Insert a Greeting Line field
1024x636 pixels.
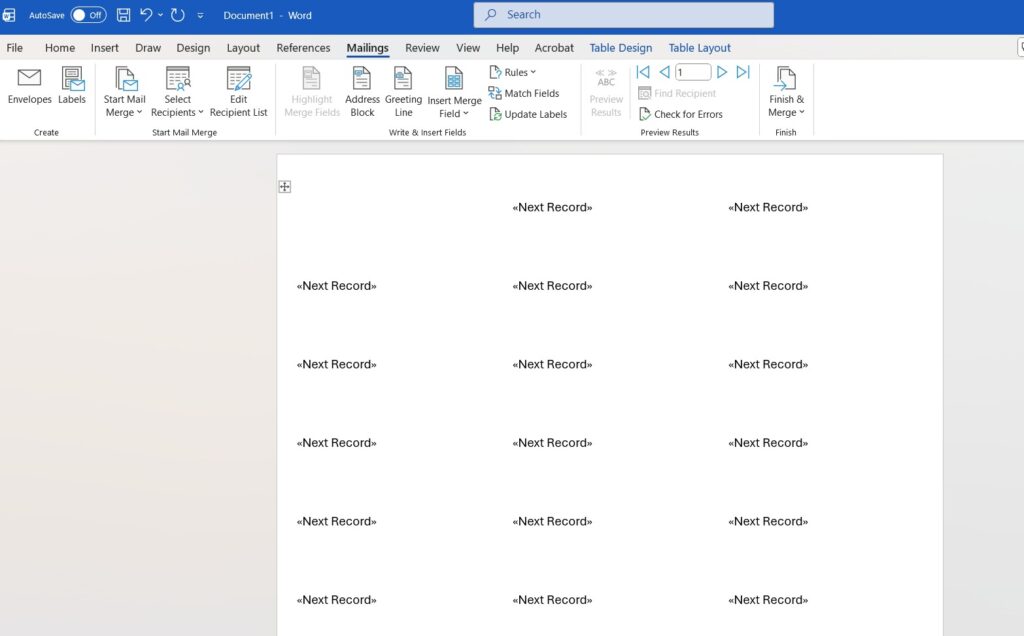tap(403, 92)
